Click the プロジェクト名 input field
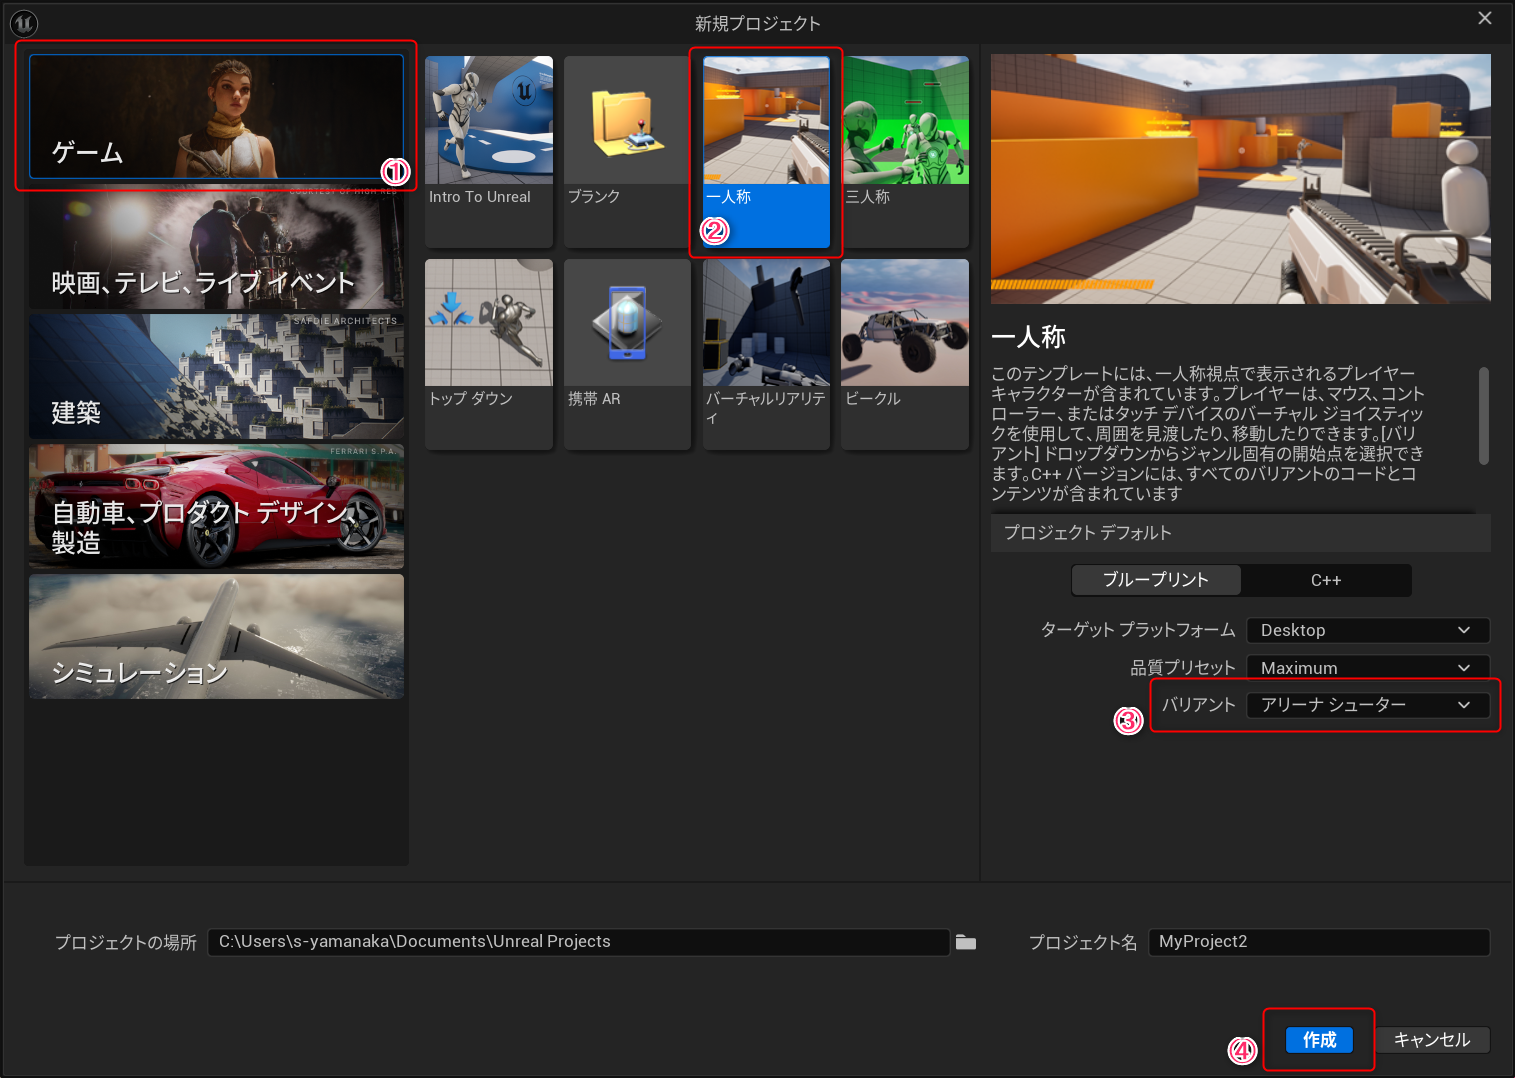This screenshot has width=1515, height=1078. pos(1318,942)
